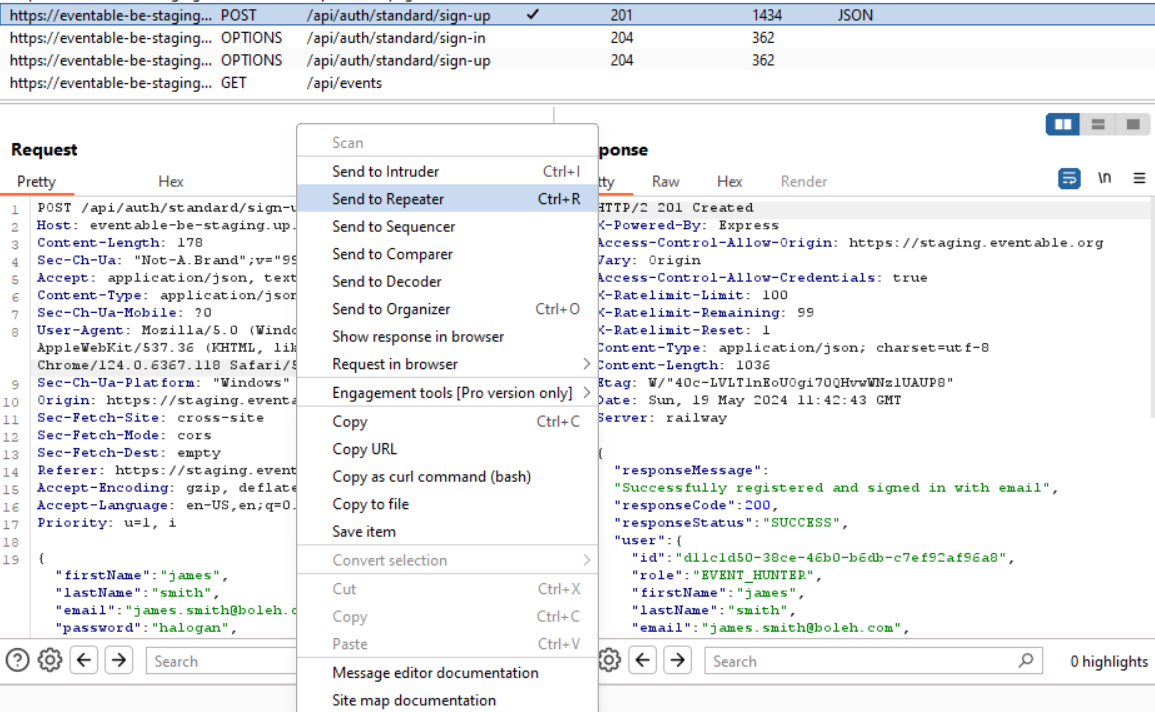The image size is (1155, 712).
Task: Choose Send to Sequencer
Action: (447, 227)
